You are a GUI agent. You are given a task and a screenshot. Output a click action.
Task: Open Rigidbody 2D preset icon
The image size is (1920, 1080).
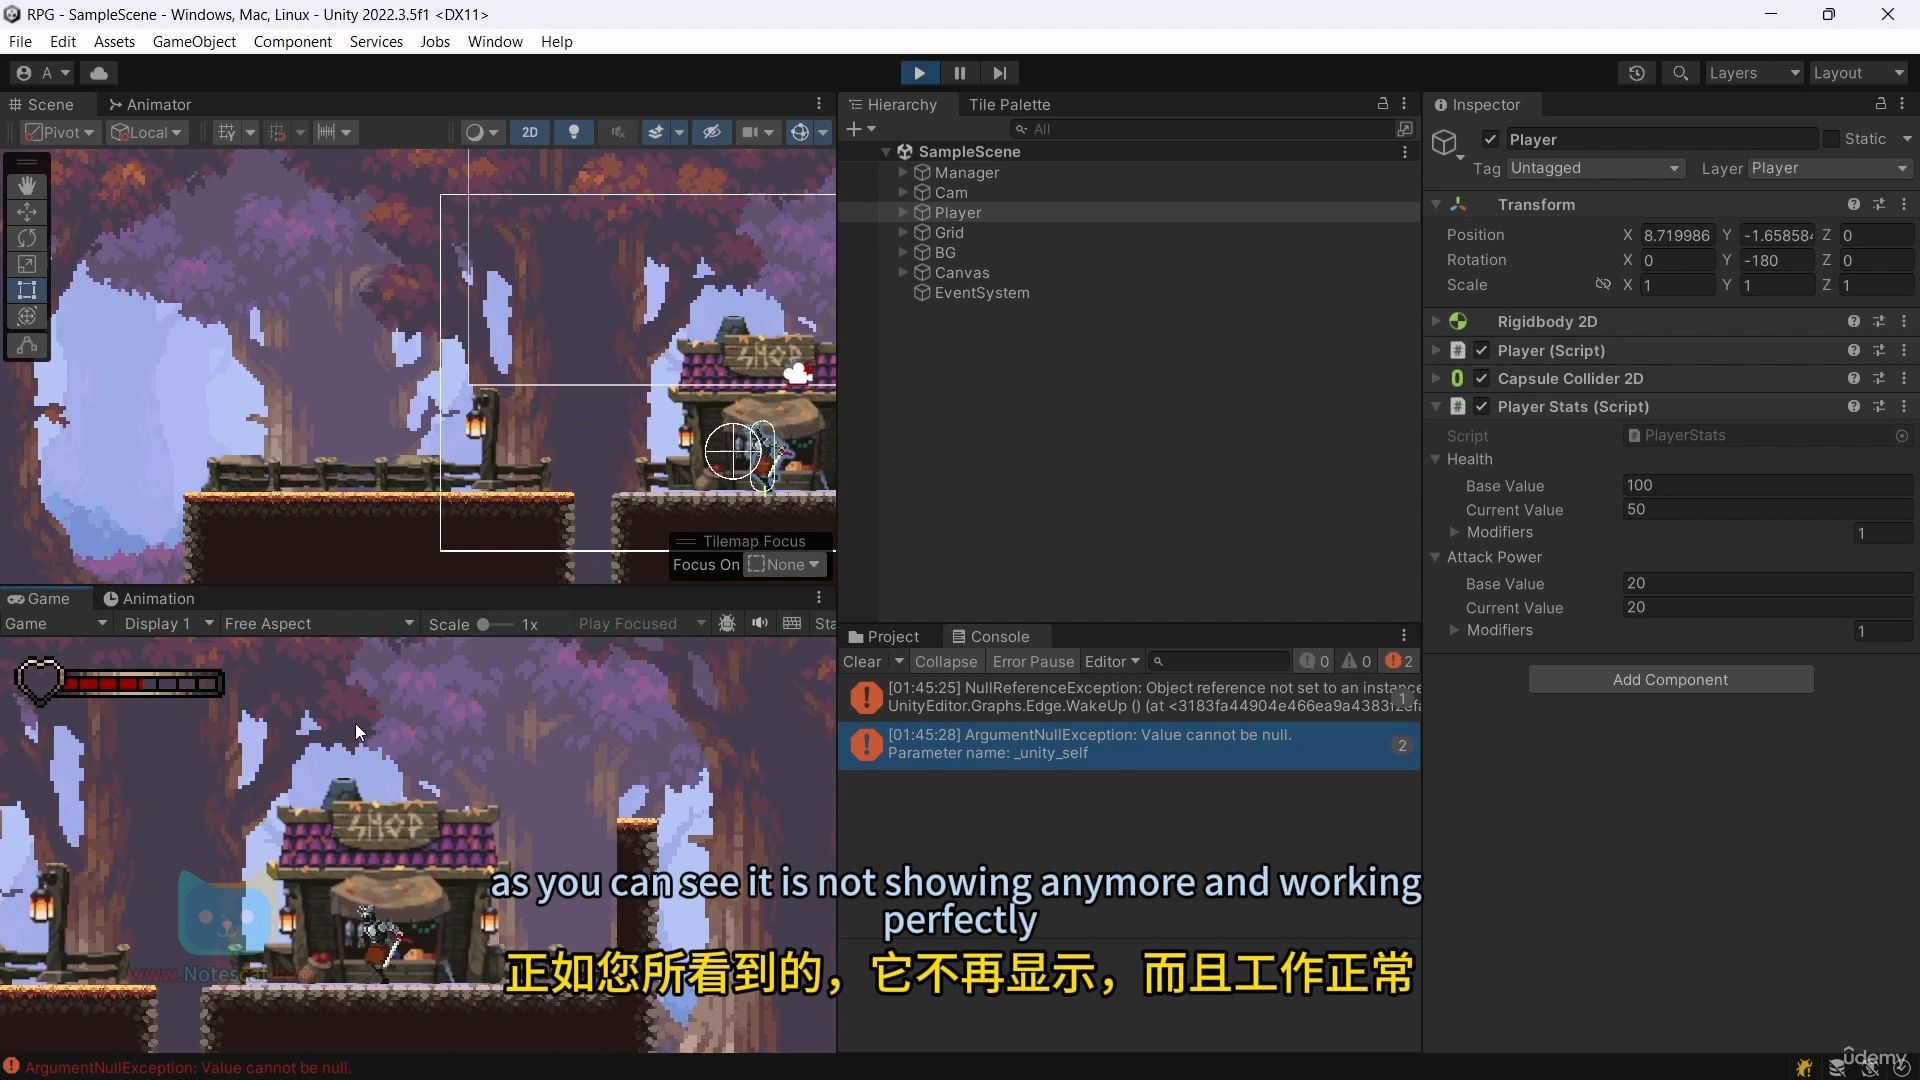click(x=1879, y=321)
